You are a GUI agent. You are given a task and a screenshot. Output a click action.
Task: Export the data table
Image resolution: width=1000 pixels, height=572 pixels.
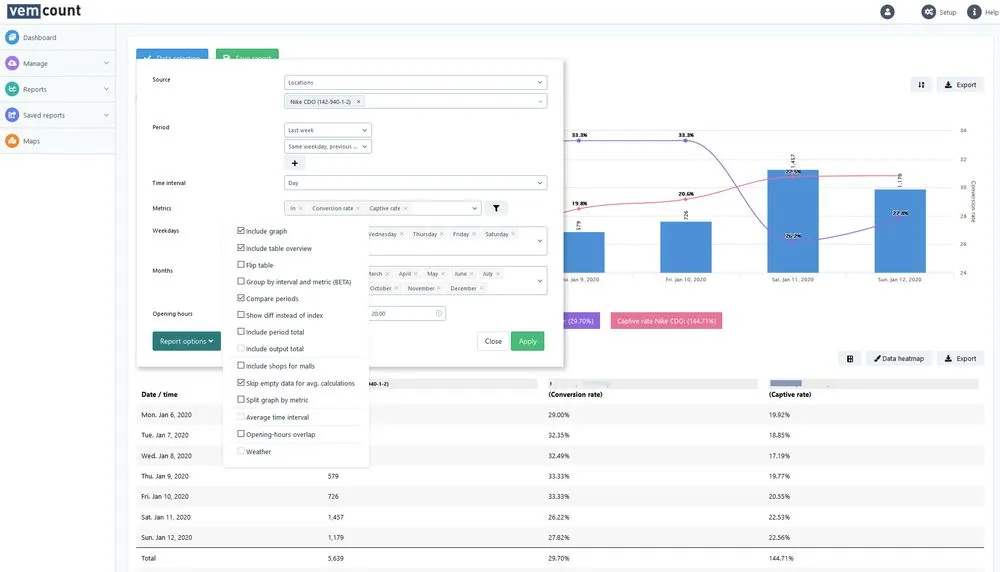tap(960, 358)
